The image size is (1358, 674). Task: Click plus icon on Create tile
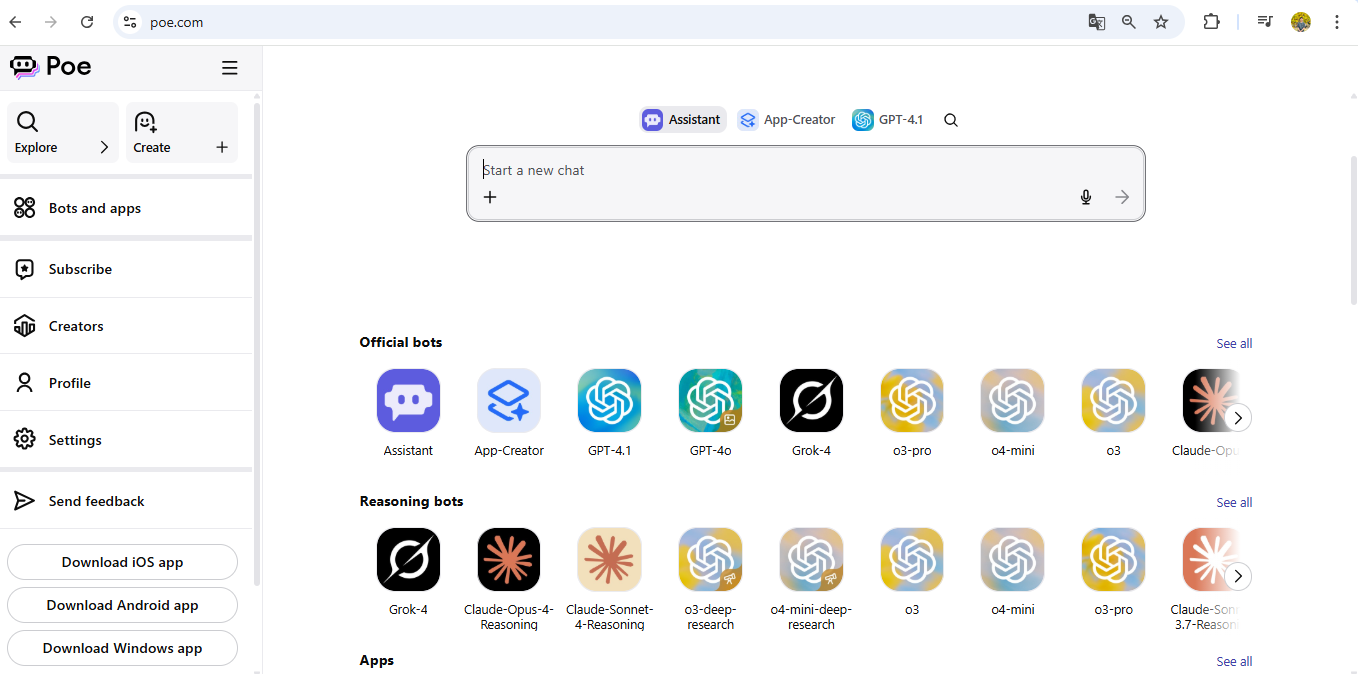(222, 147)
